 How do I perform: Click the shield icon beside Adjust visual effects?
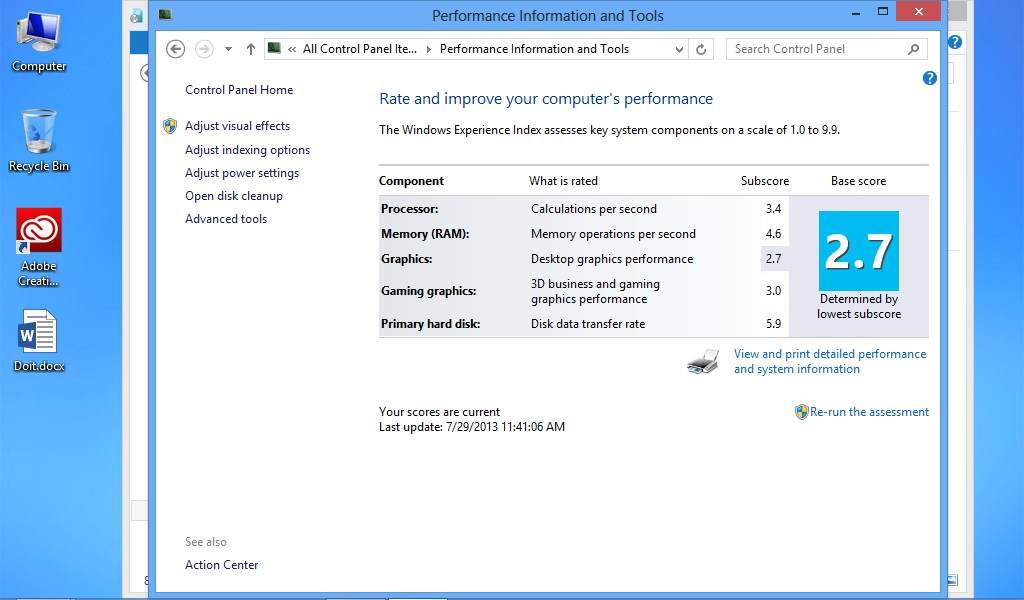170,126
